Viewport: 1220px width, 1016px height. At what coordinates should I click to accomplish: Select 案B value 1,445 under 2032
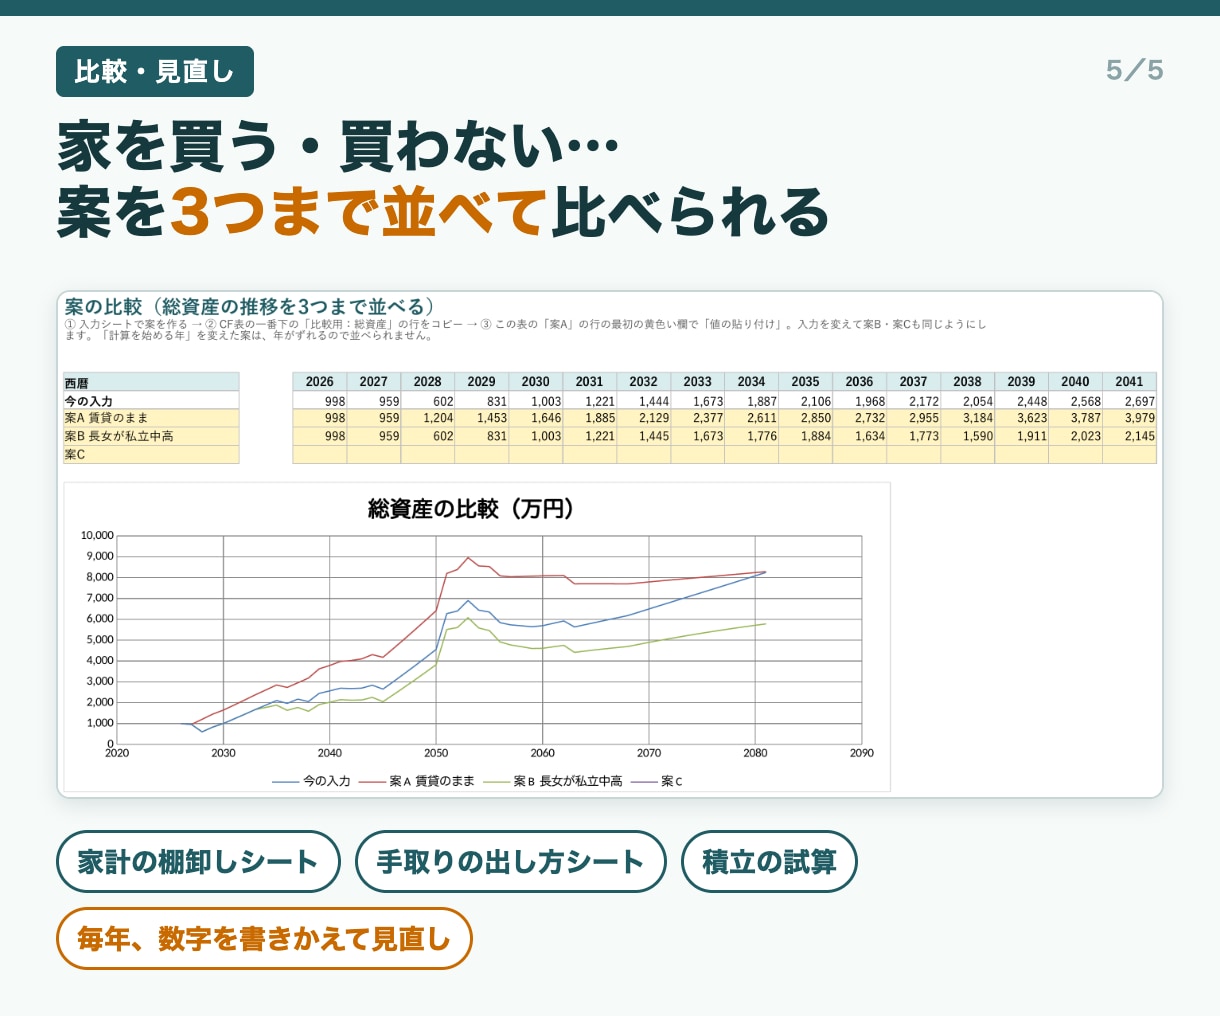(644, 436)
